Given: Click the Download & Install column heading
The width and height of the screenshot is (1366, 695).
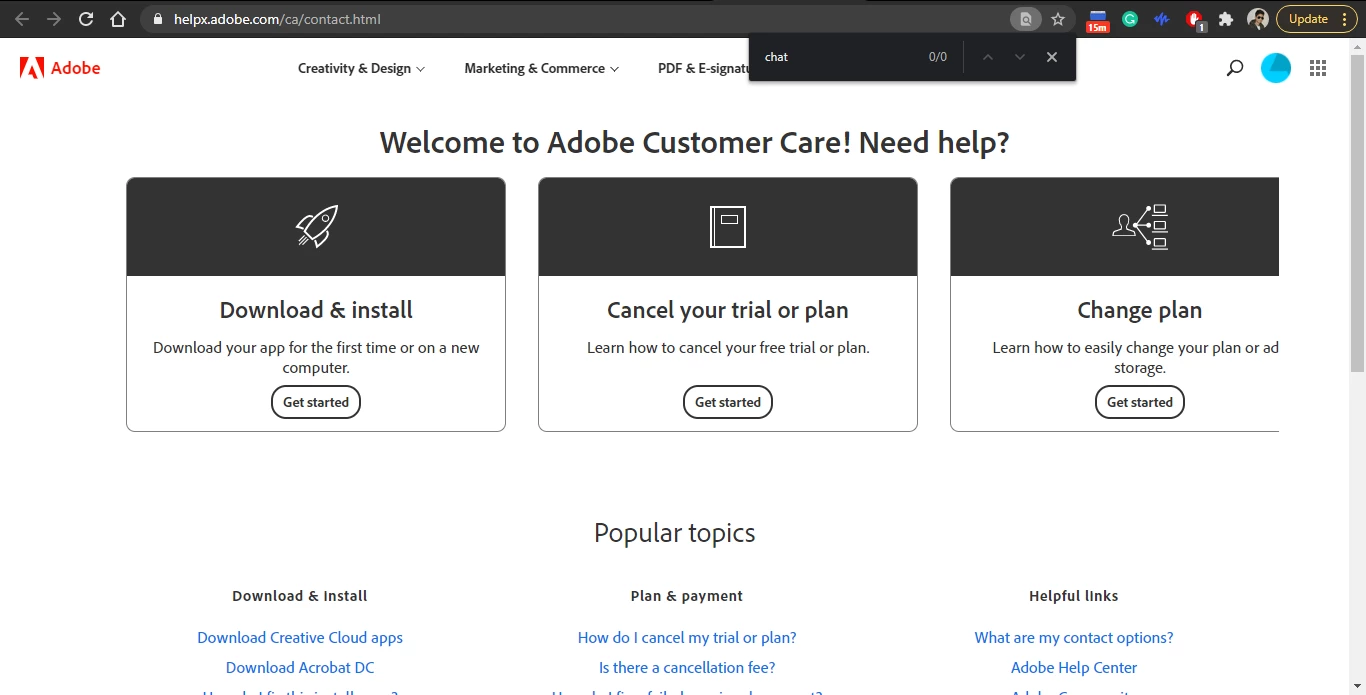Looking at the screenshot, I should click(x=300, y=596).
